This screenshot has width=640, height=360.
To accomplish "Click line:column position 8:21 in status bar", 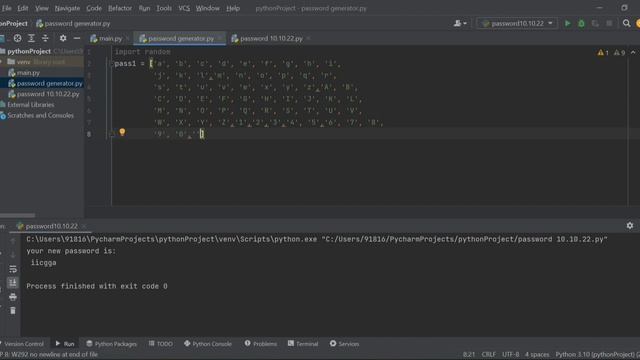I will coord(469,354).
